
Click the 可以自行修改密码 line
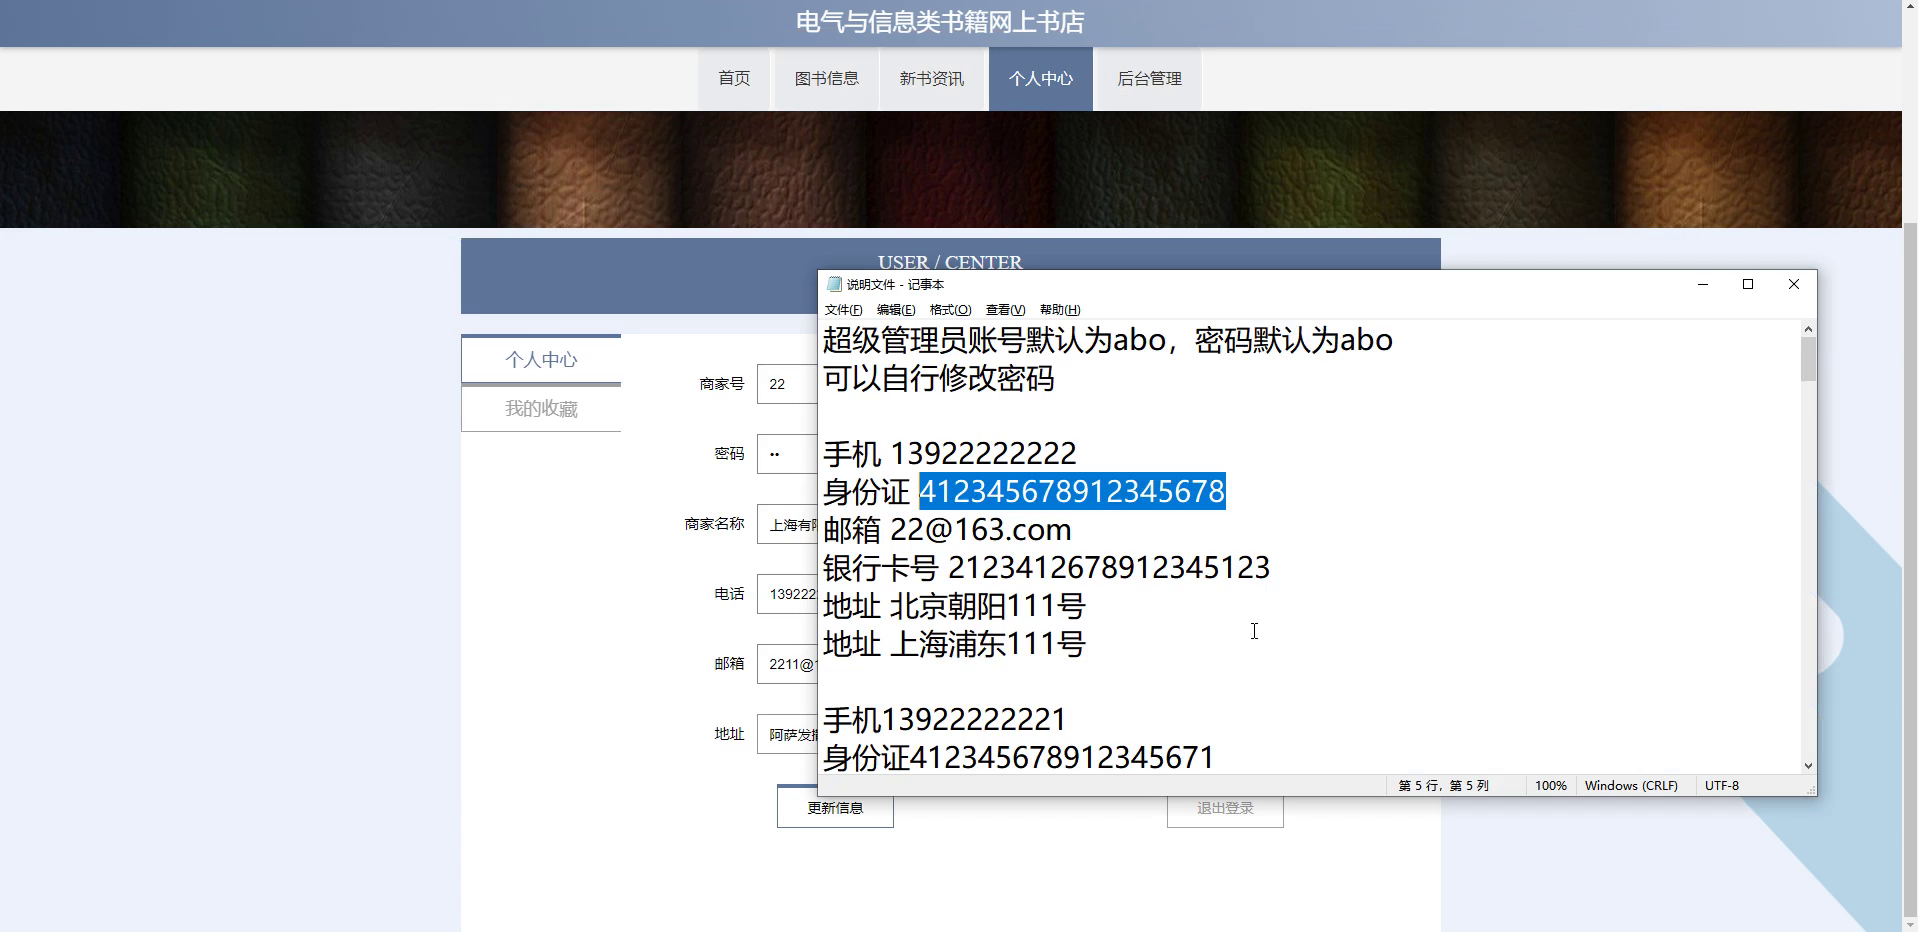[x=939, y=378]
